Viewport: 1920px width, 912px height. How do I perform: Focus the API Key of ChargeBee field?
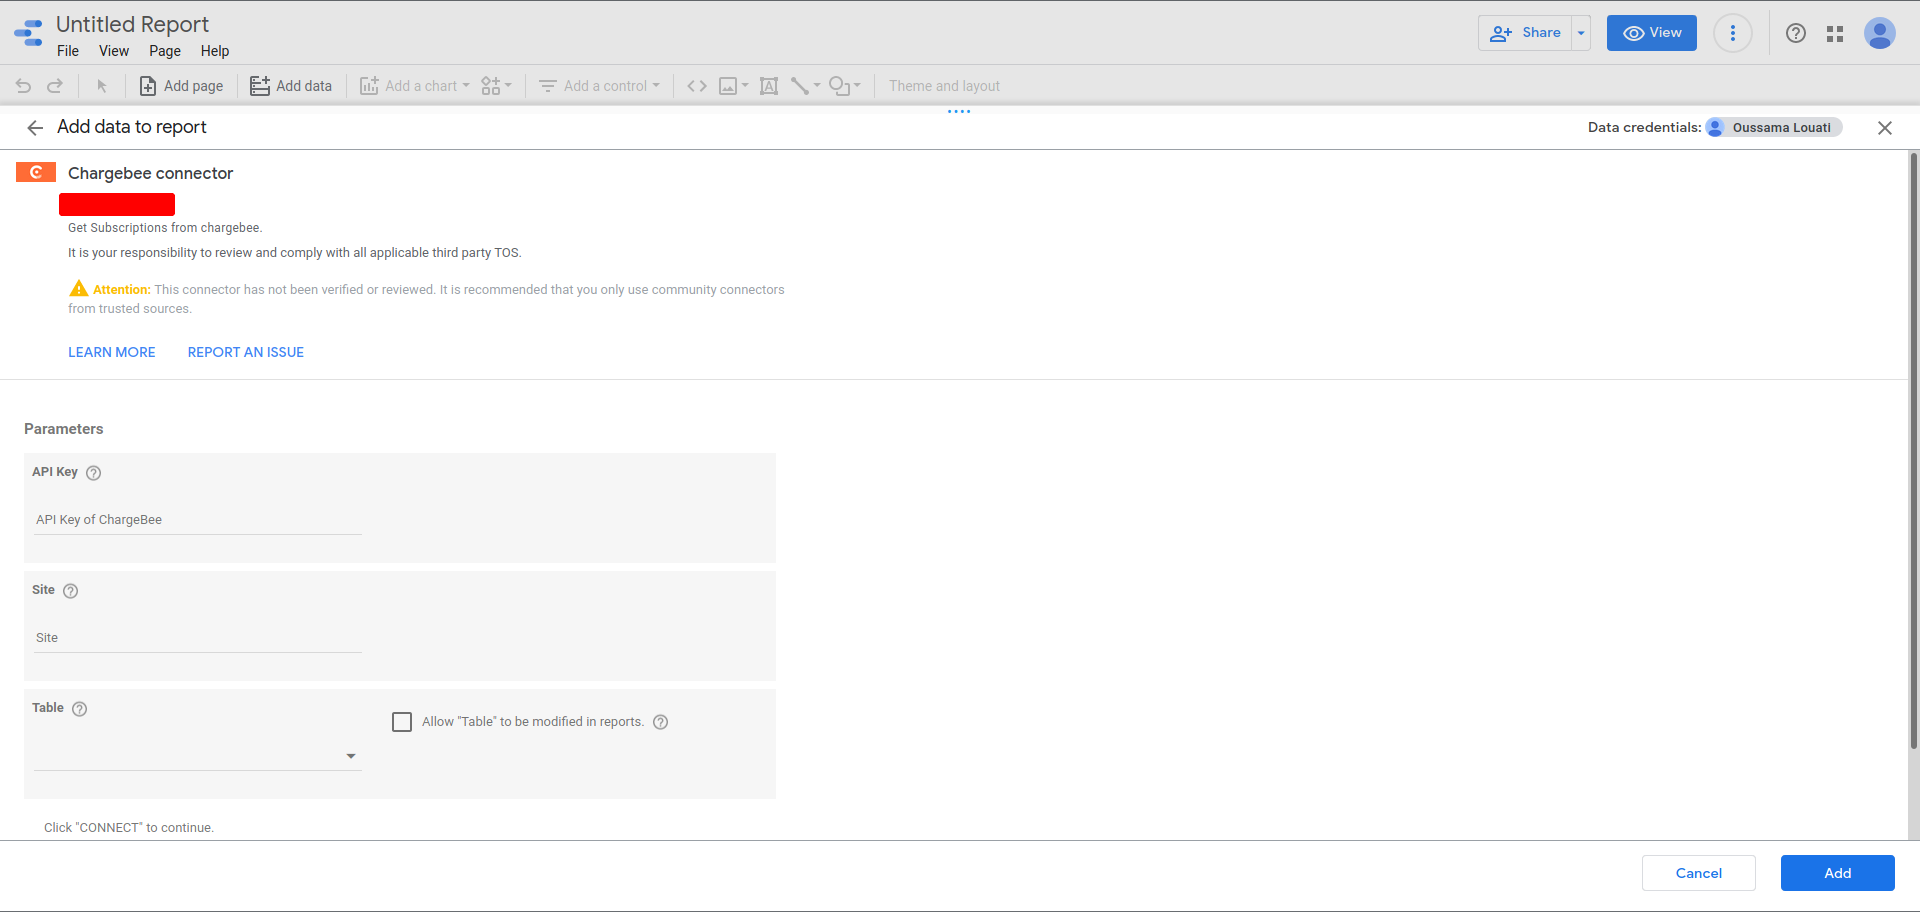[x=198, y=520]
